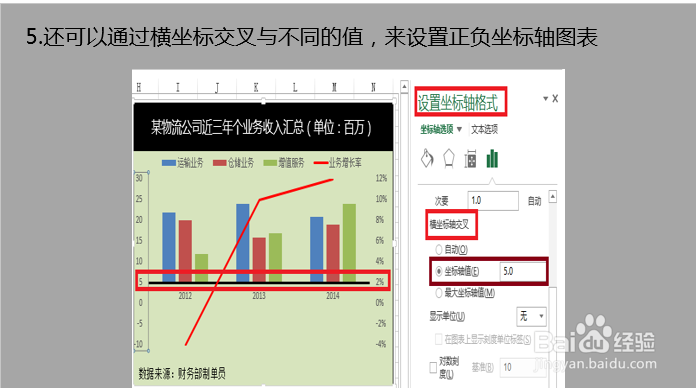Viewport: 696px width, 388px height.
Task: Switch to the 文本选项 tab
Action: (x=484, y=129)
